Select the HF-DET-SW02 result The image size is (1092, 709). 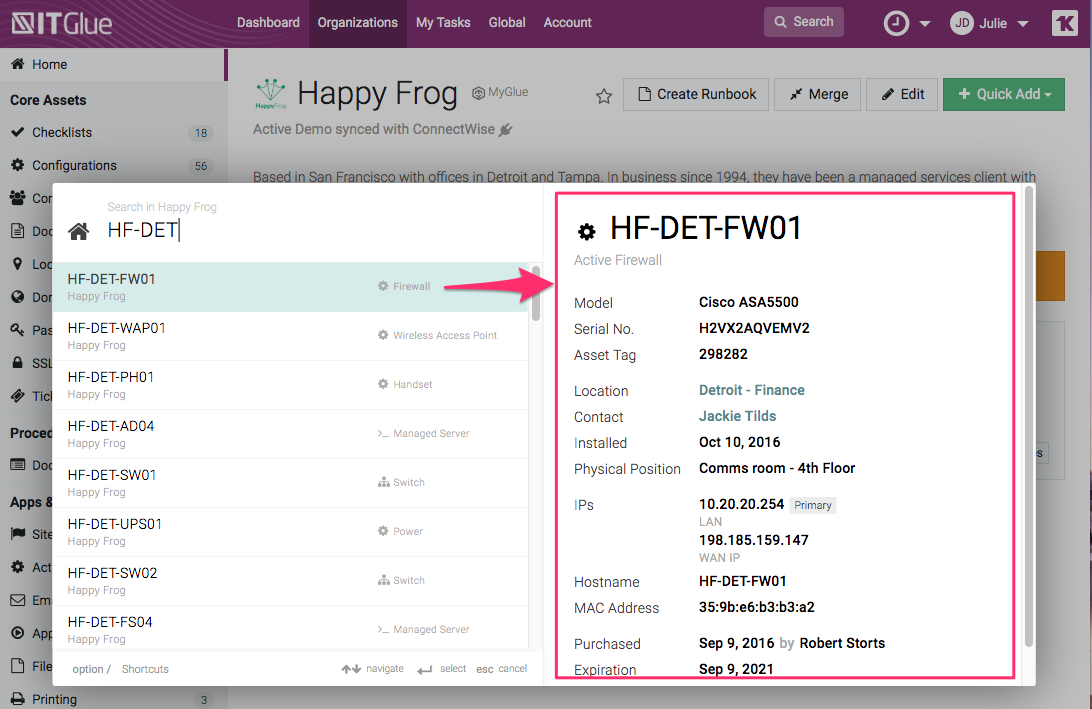(290, 580)
